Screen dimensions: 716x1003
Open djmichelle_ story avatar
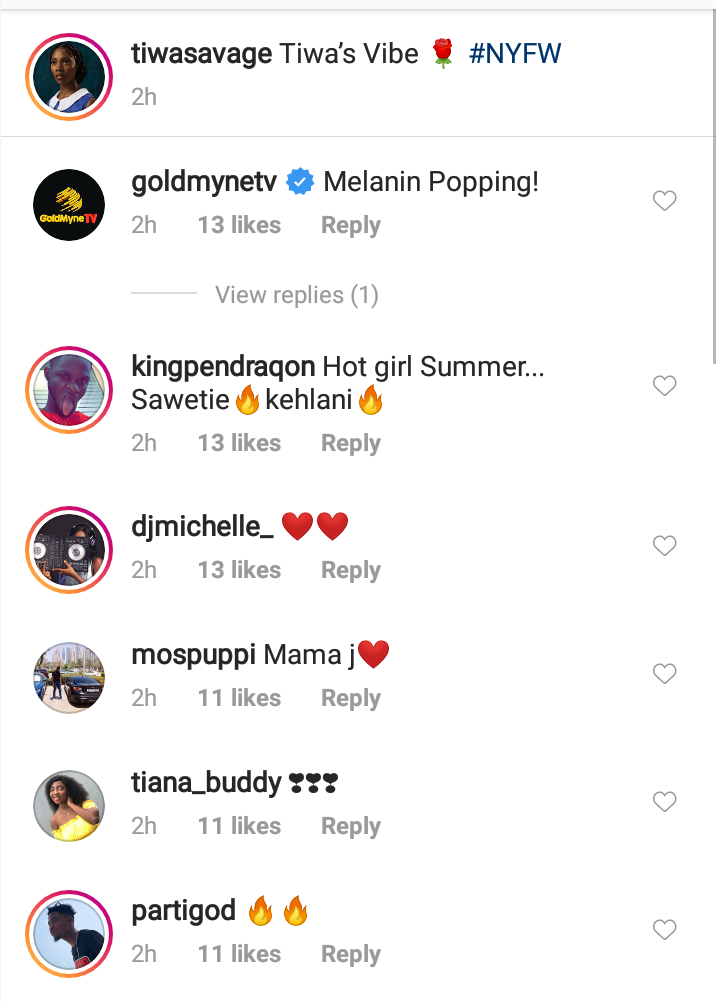69,548
